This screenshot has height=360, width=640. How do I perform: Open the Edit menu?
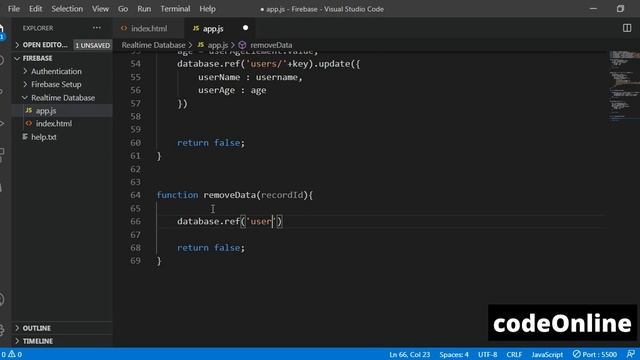click(x=36, y=9)
